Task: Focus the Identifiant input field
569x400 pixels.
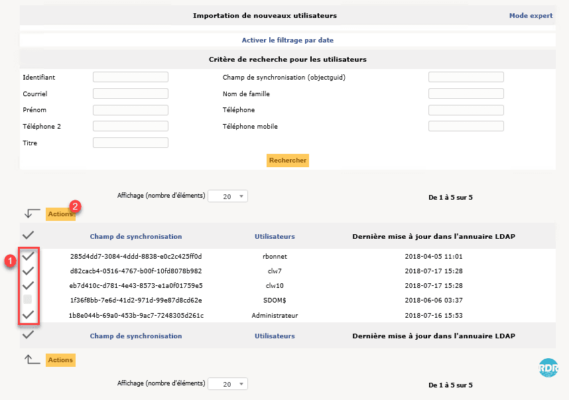Action: pos(131,77)
